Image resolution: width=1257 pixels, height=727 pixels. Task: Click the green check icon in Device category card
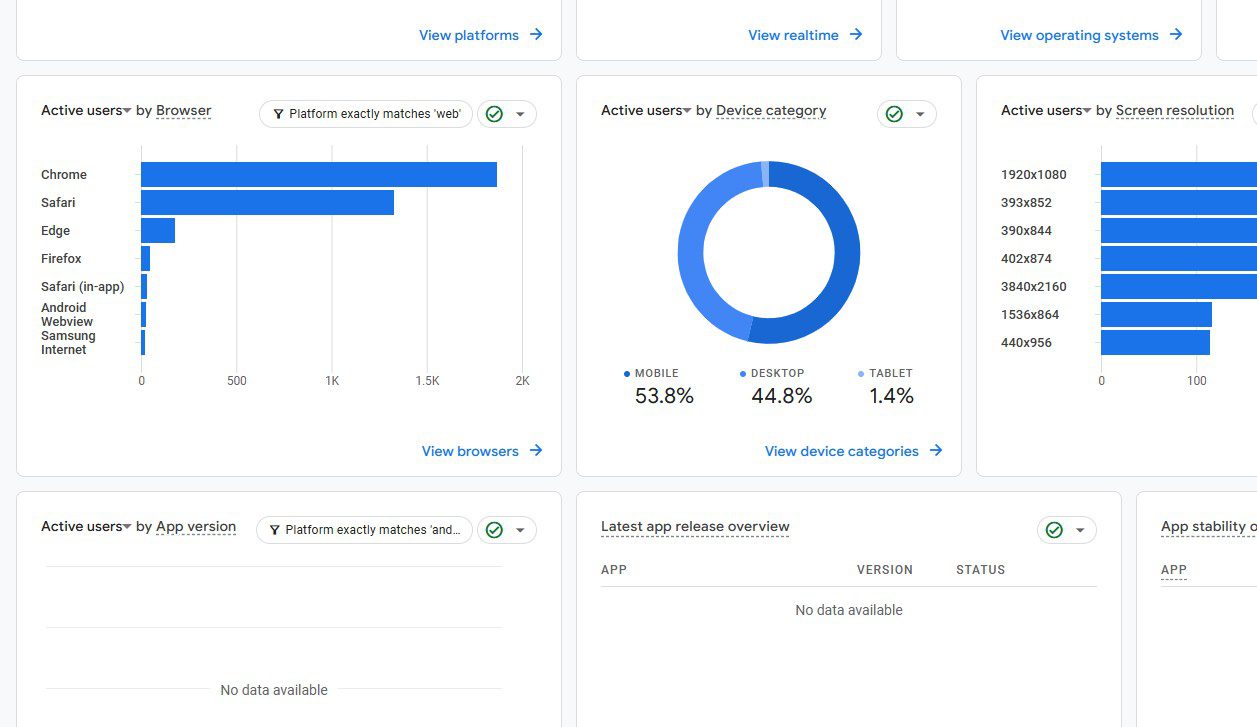click(x=894, y=114)
